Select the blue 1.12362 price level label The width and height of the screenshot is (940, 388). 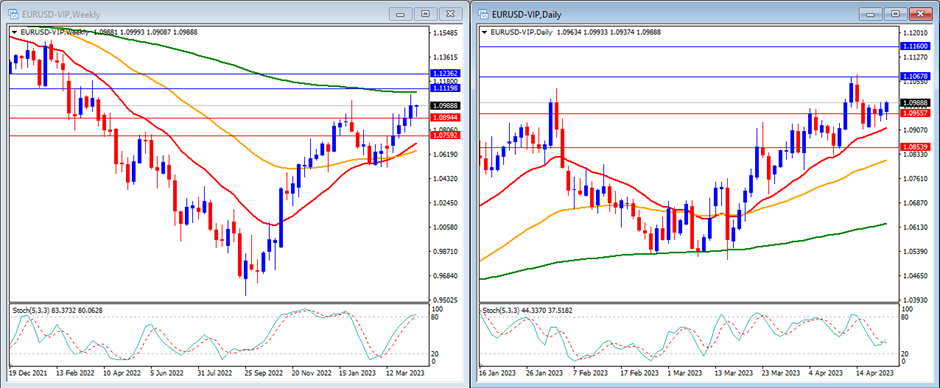(445, 73)
